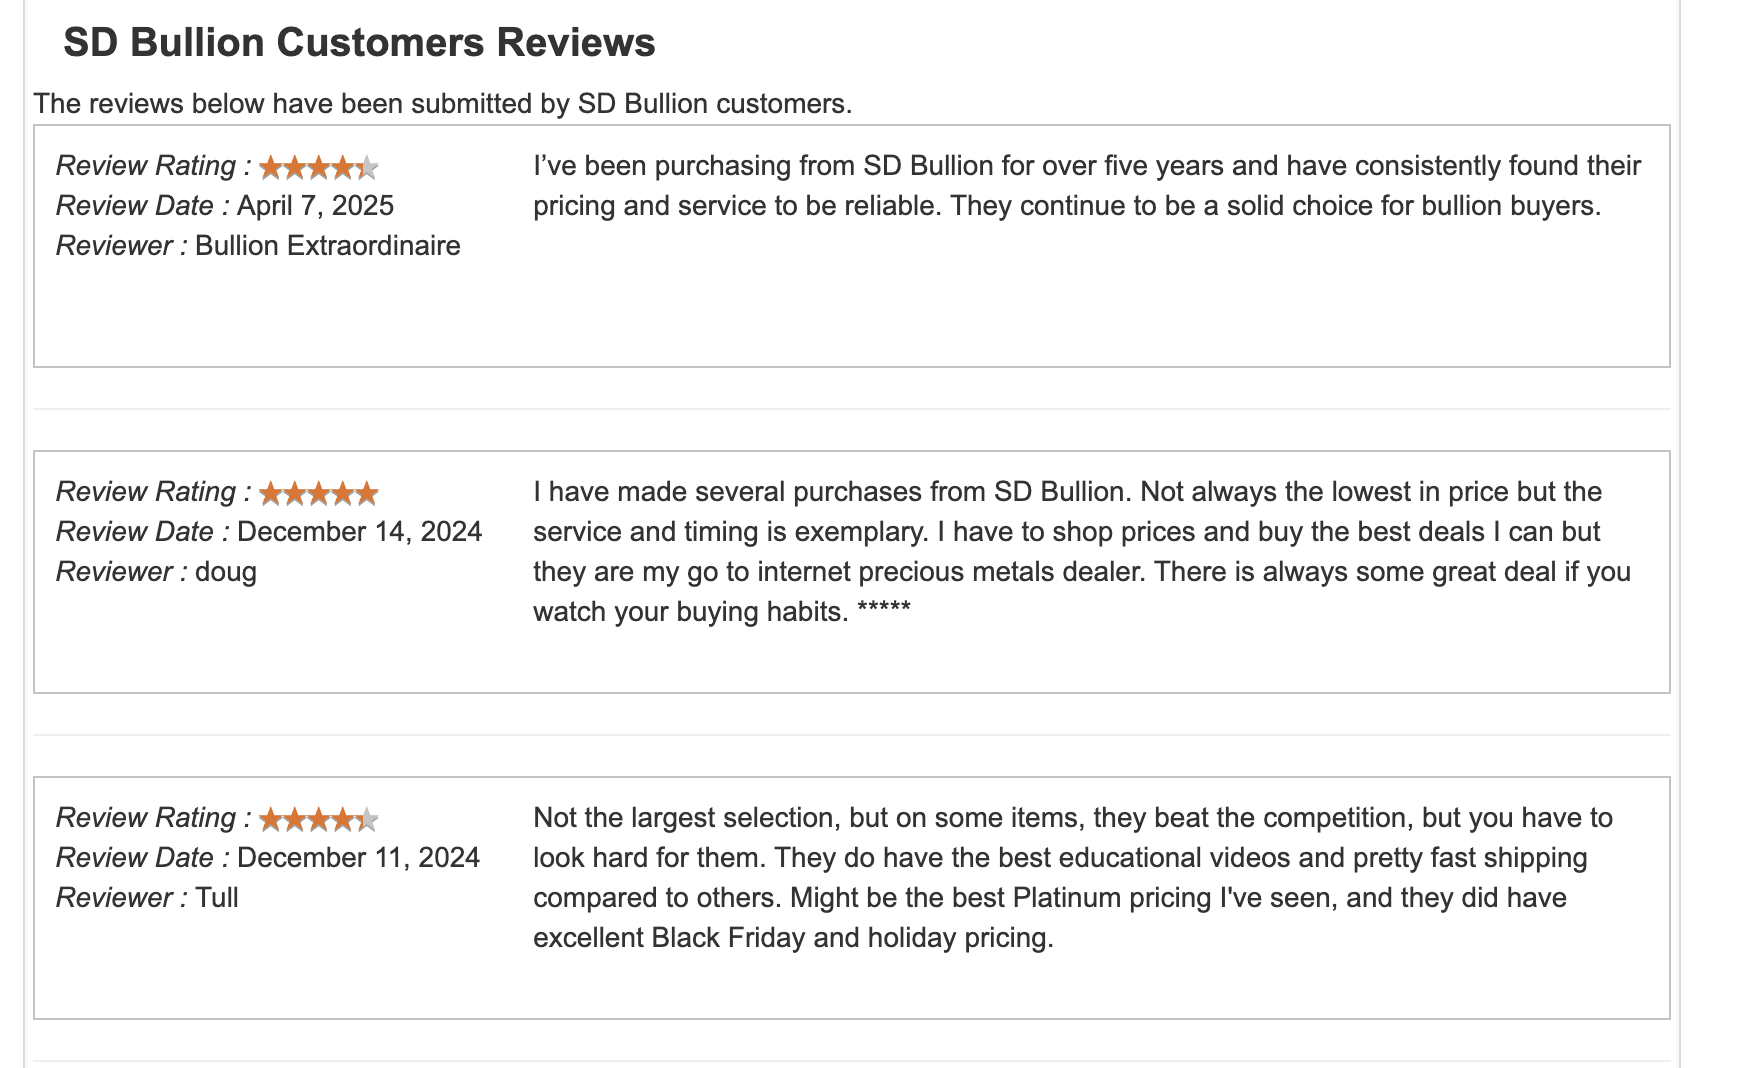Click the grey fifth star in April 7 review
1746x1068 pixels.
click(367, 167)
